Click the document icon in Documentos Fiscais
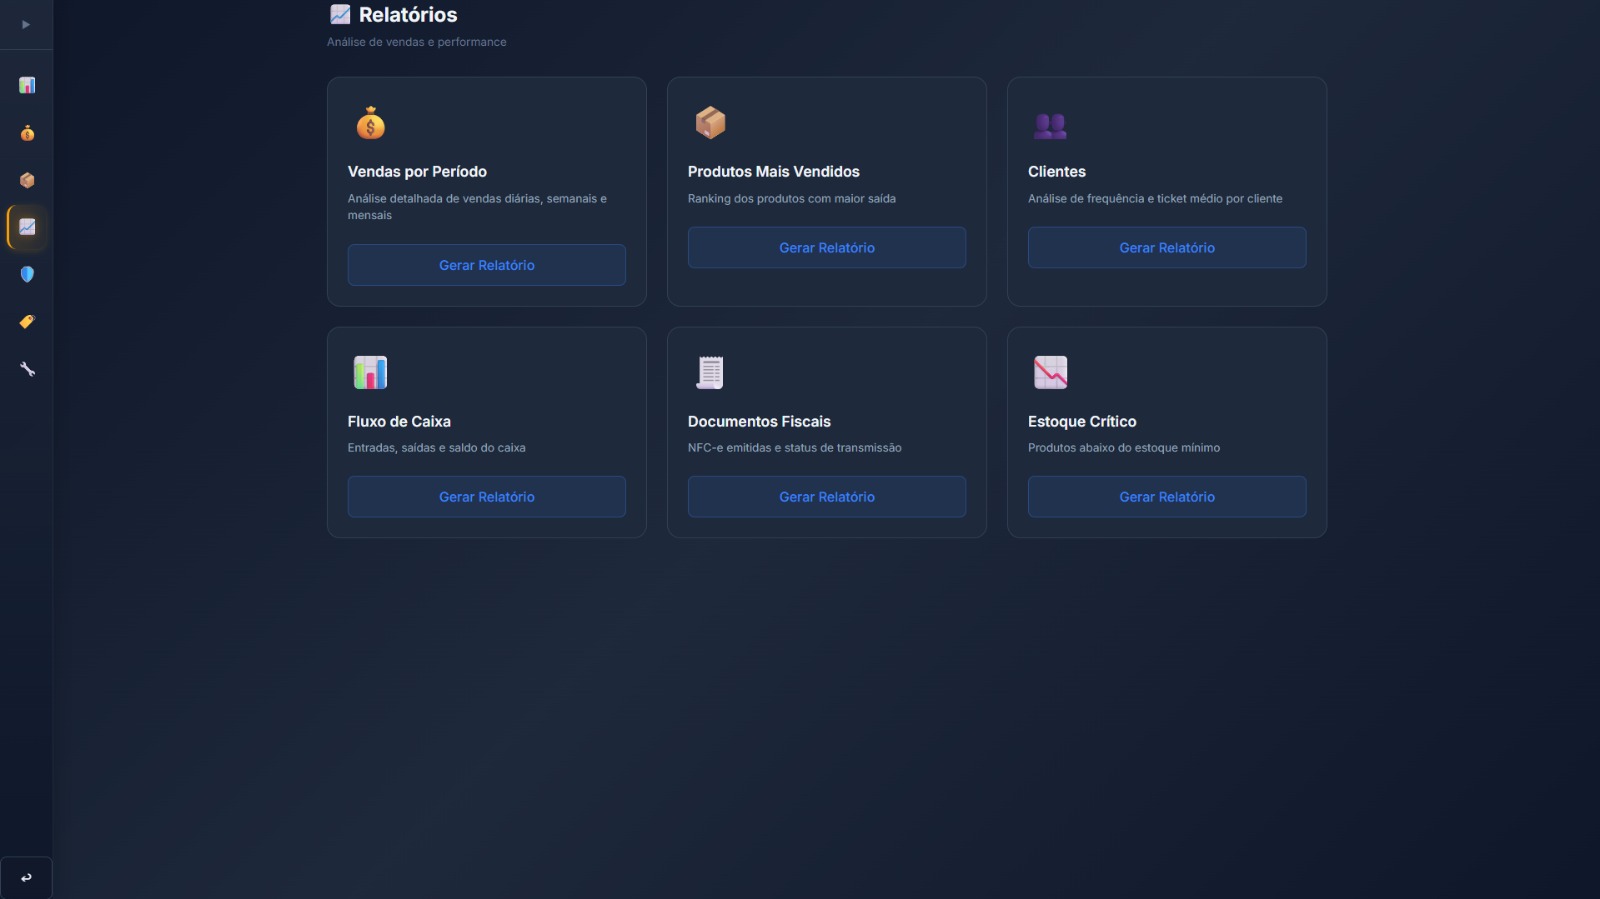This screenshot has width=1600, height=899. (x=710, y=372)
